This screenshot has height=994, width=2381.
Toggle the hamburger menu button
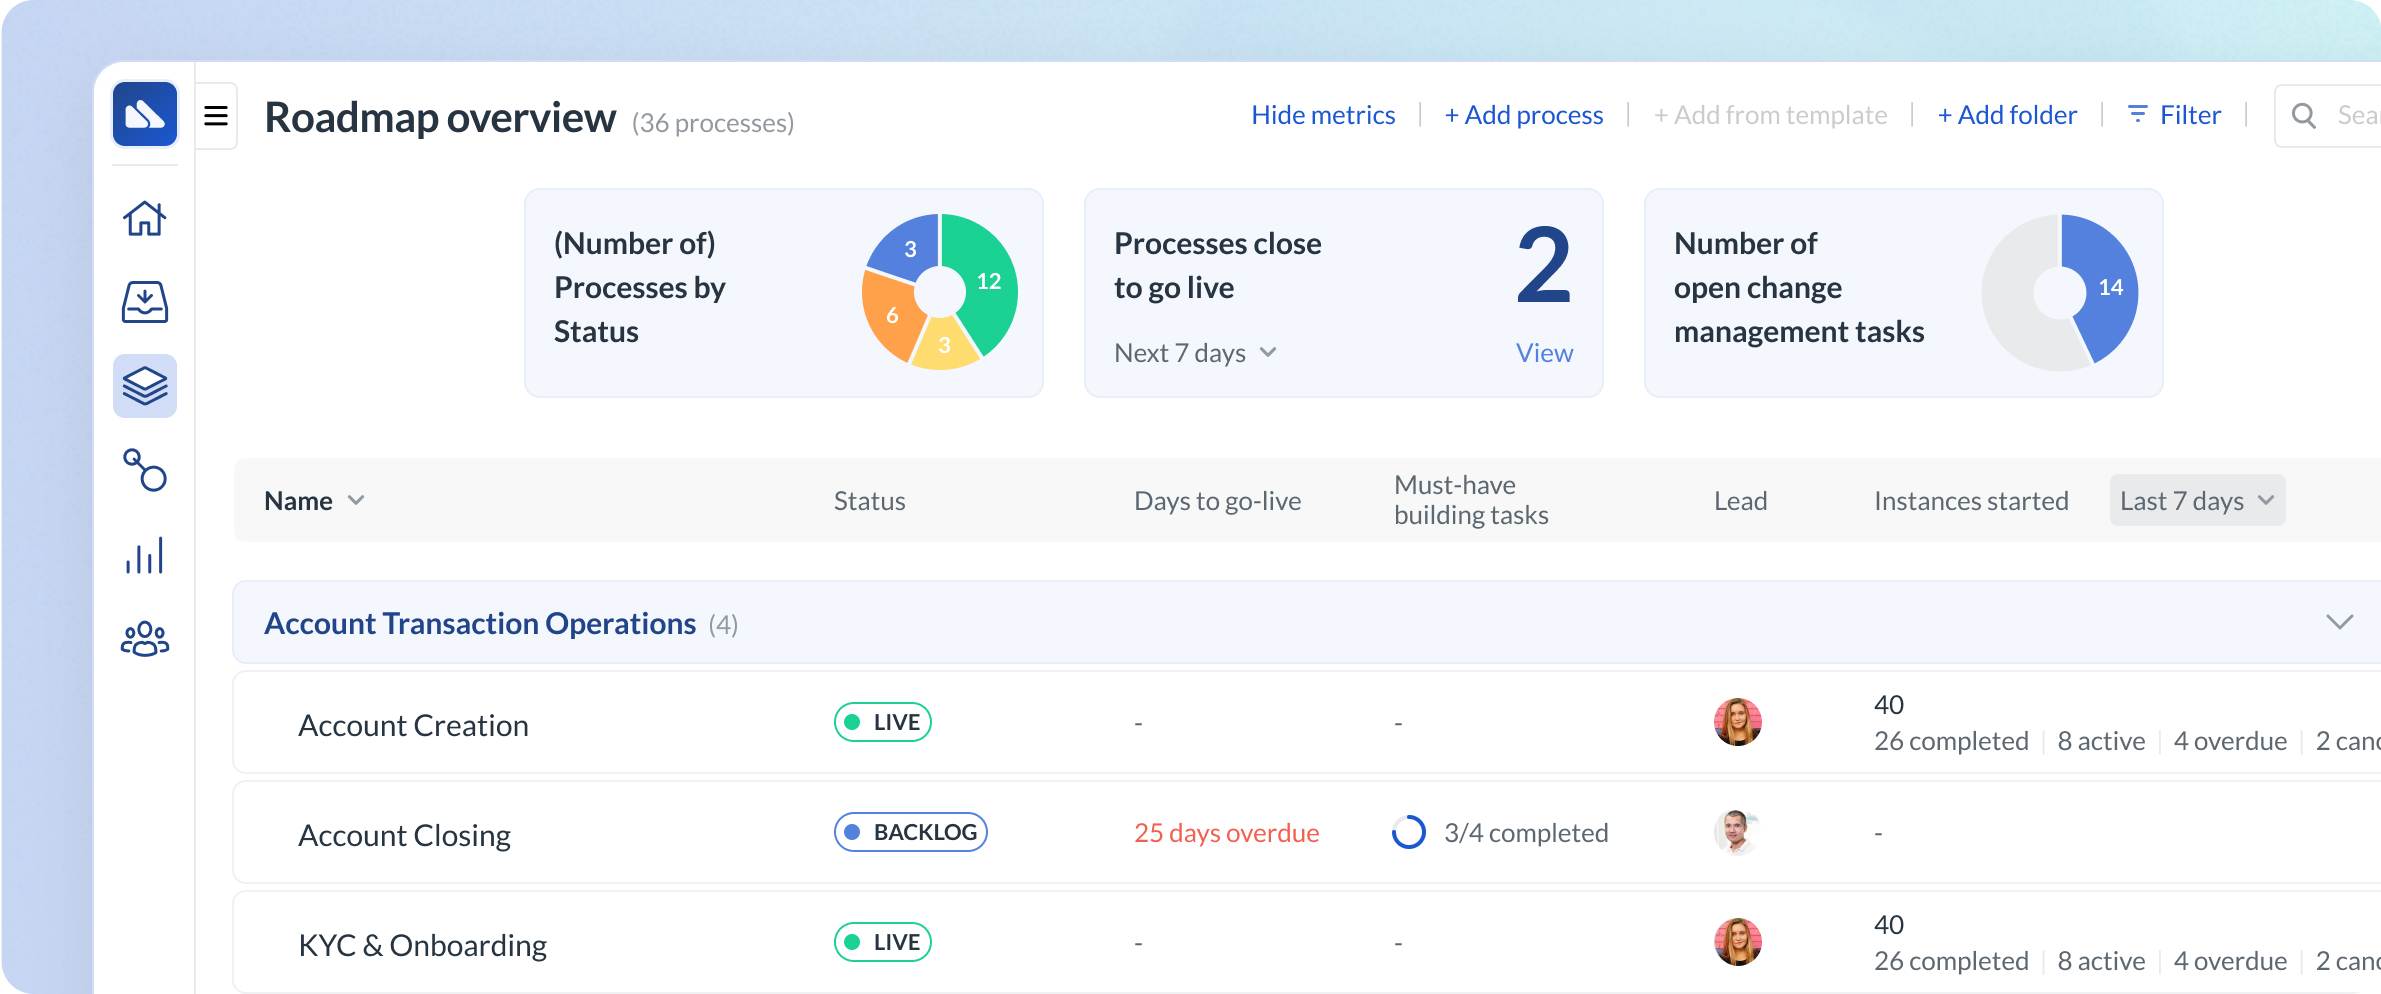216,116
